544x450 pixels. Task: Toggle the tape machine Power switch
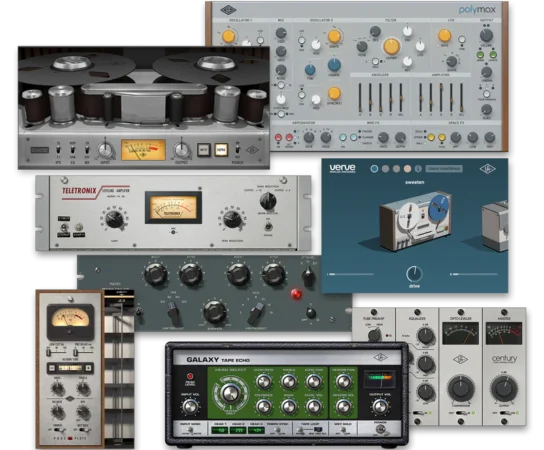click(237, 150)
